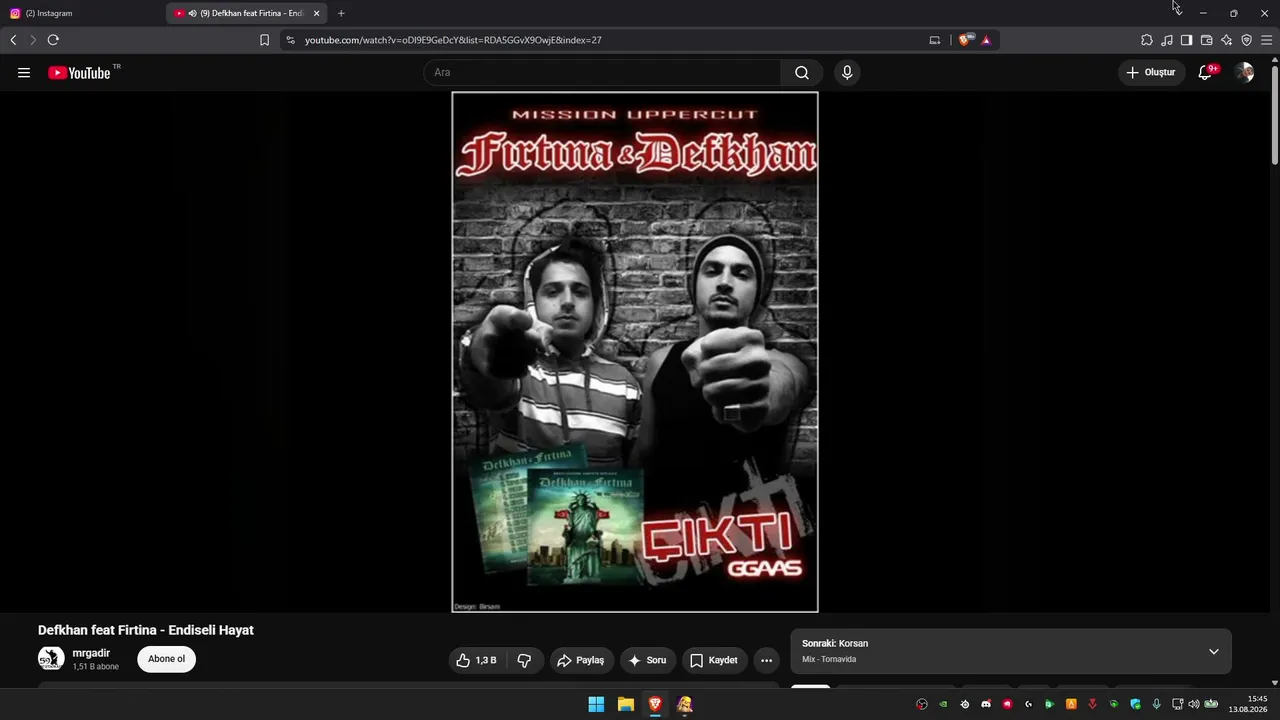Click the 1,51 B abone subscriber count
Image resolution: width=1280 pixels, height=720 pixels.
point(95,666)
